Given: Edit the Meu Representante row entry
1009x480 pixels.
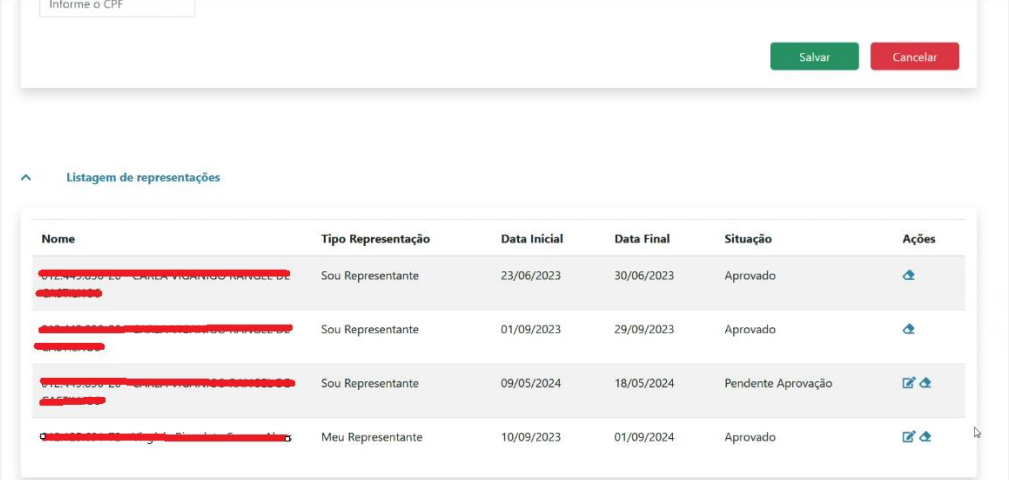Looking at the screenshot, I should click(x=908, y=437).
